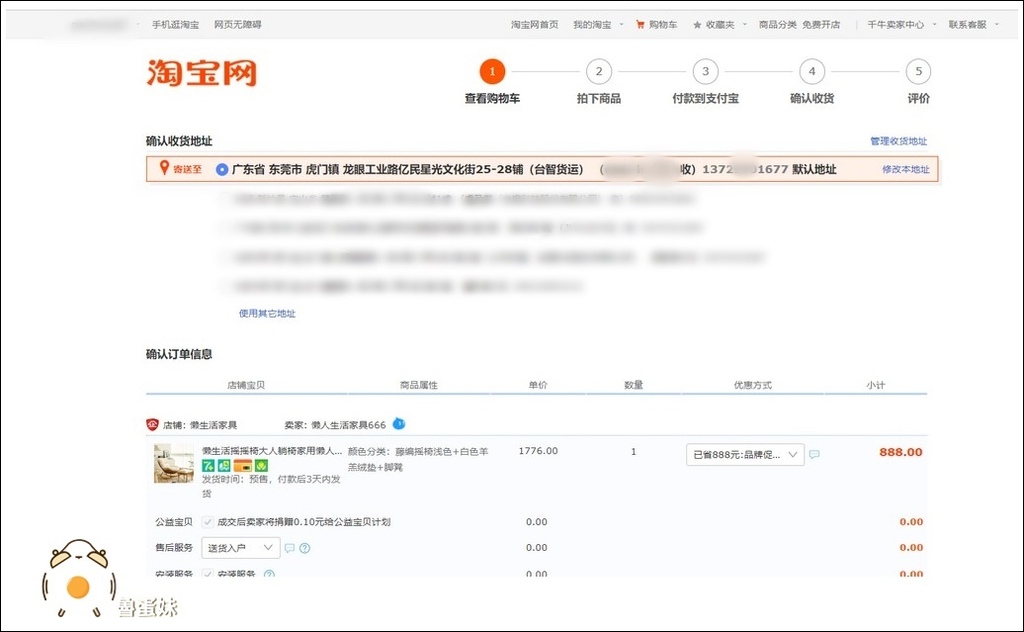Open the 懒生活摇摇椅 product title
1024x632 pixels.
(272, 451)
